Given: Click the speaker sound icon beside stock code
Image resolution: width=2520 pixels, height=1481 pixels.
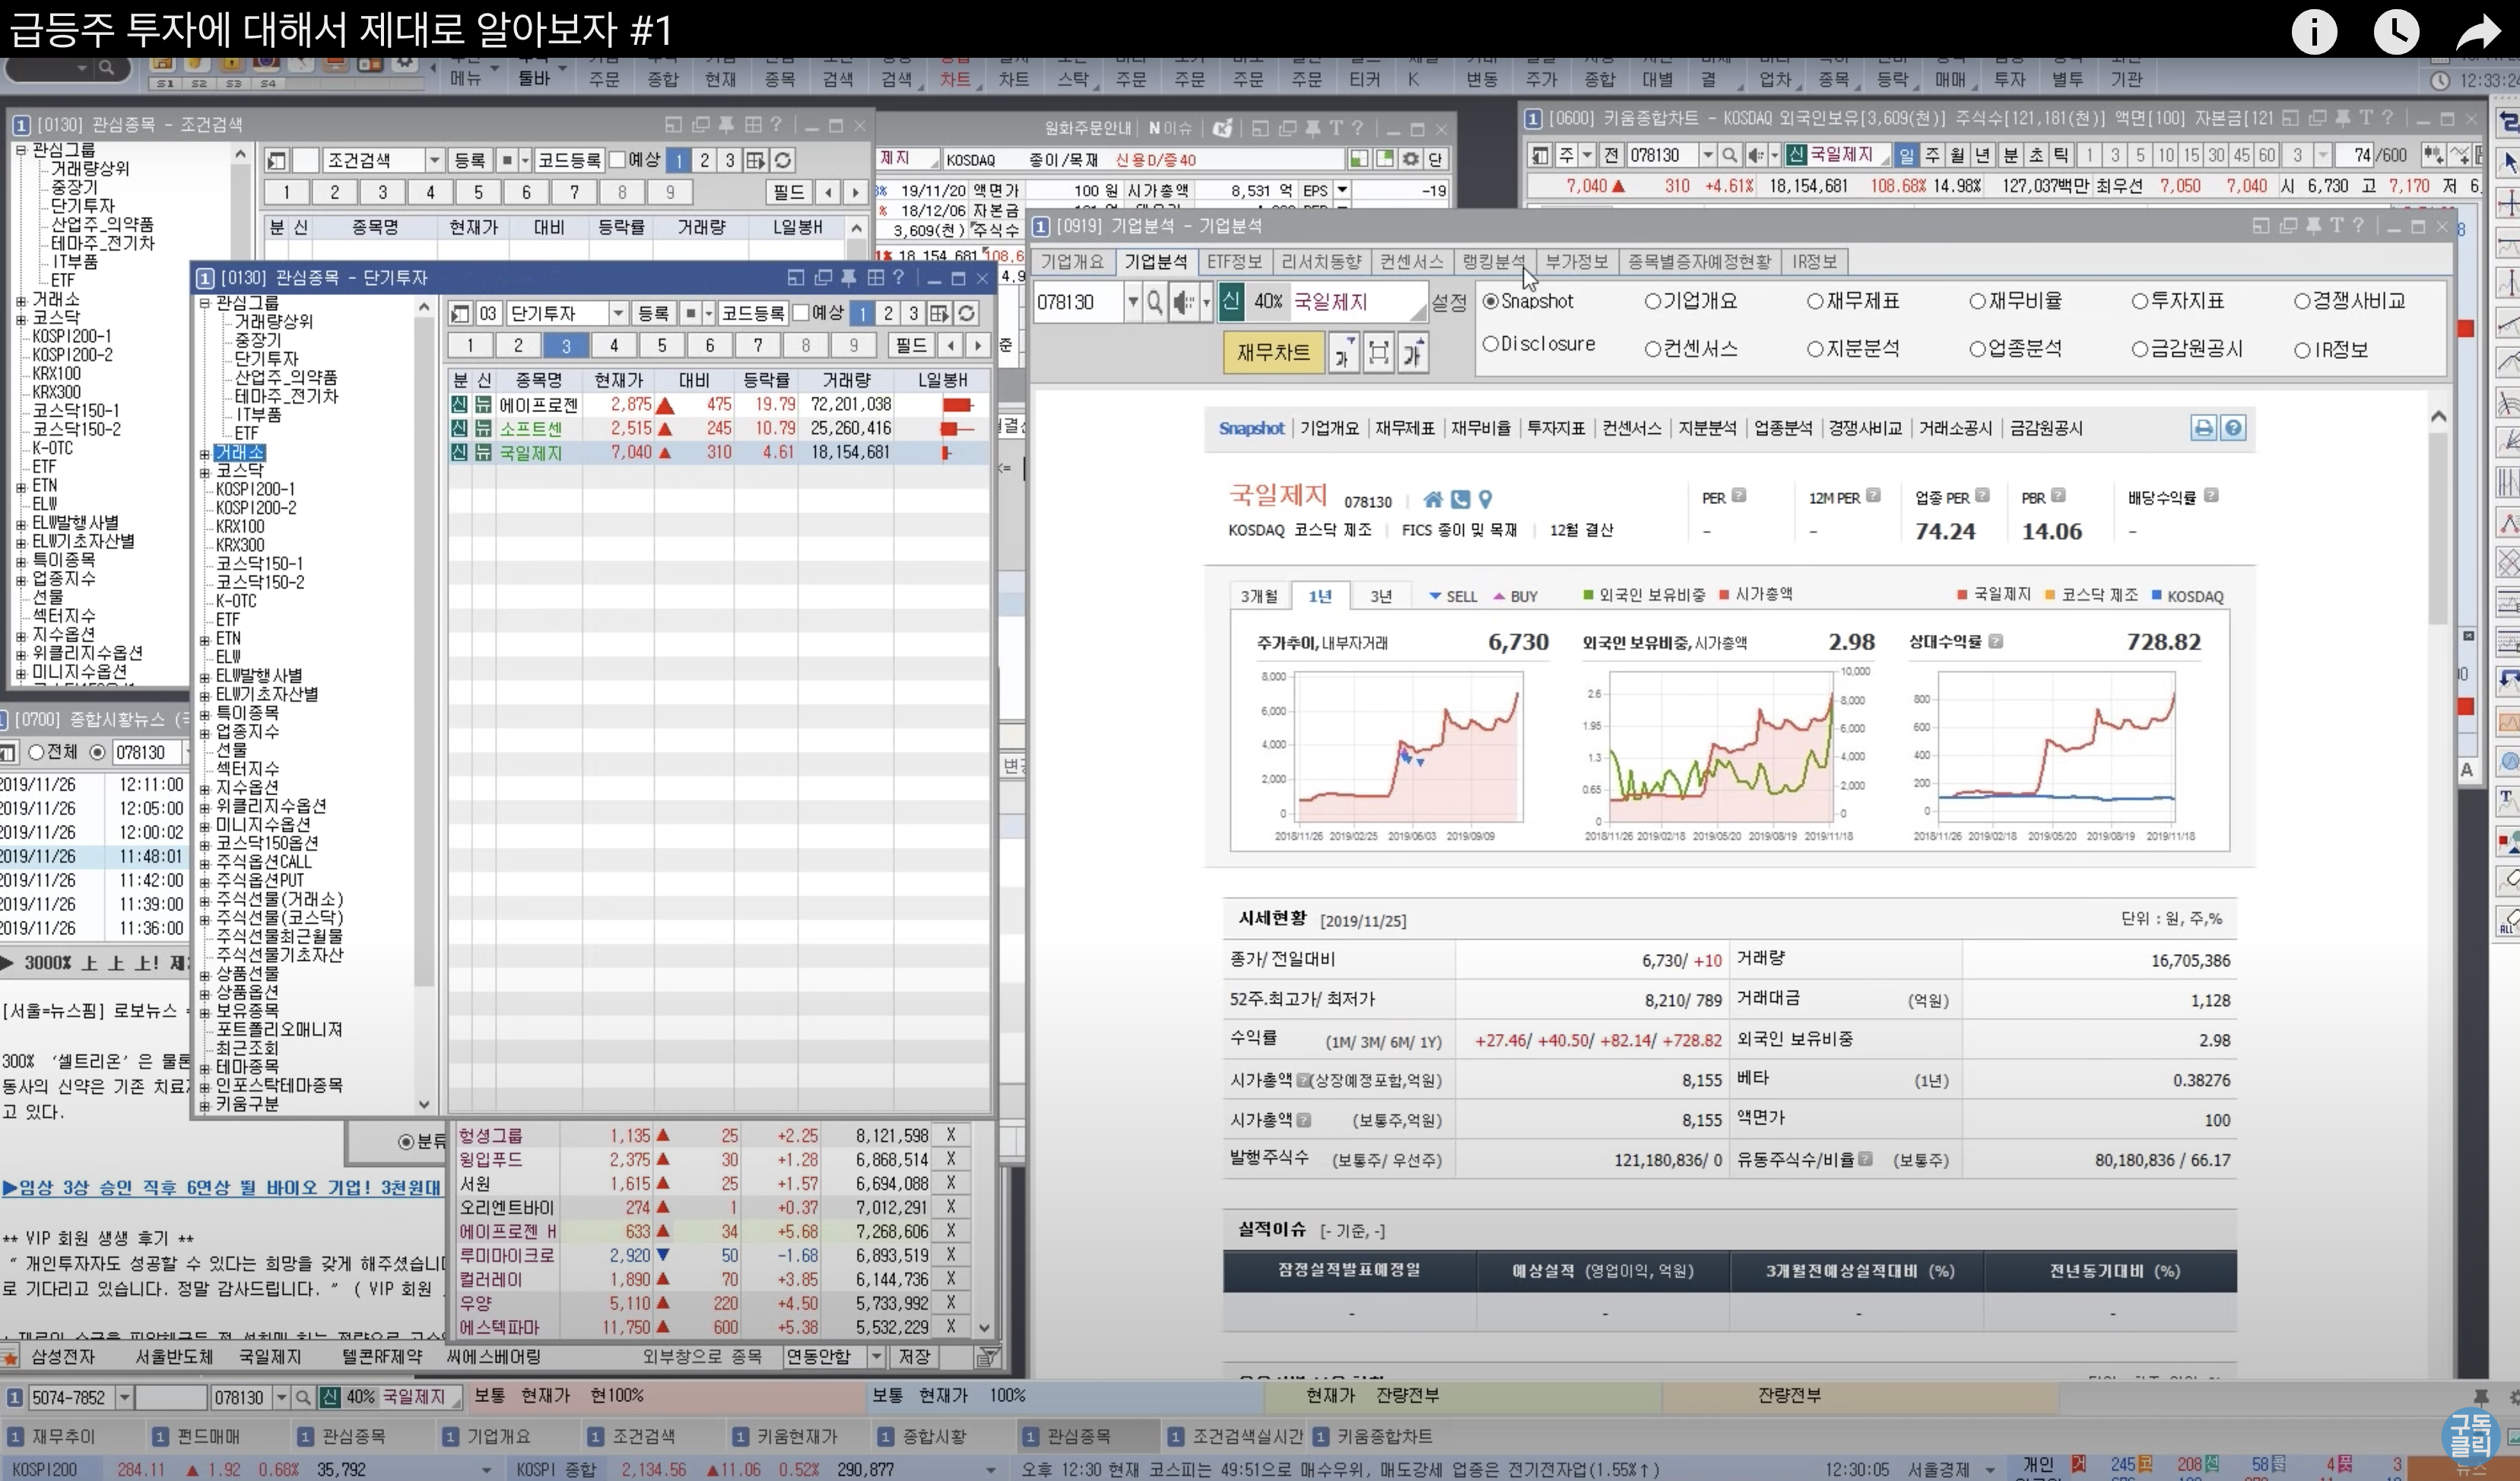Looking at the screenshot, I should (1184, 302).
